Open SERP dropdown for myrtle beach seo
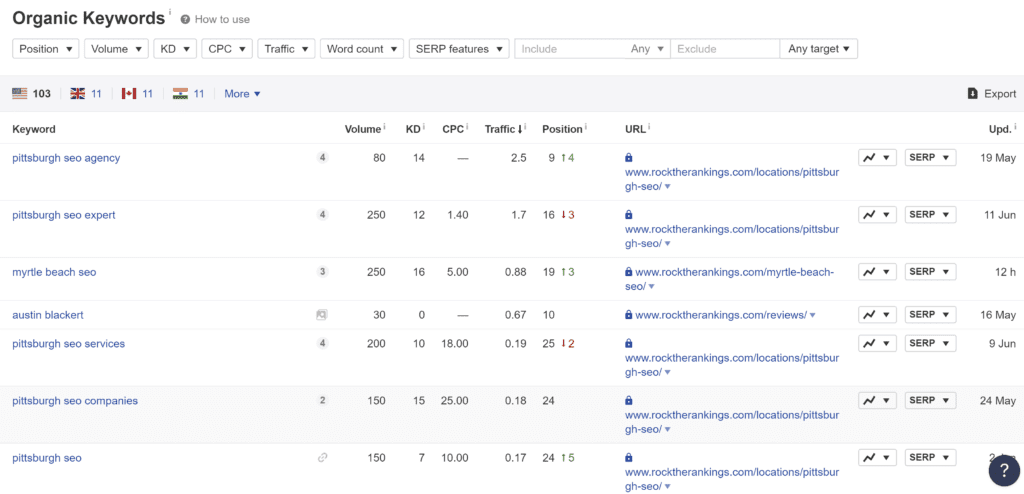1024x494 pixels. pos(930,271)
